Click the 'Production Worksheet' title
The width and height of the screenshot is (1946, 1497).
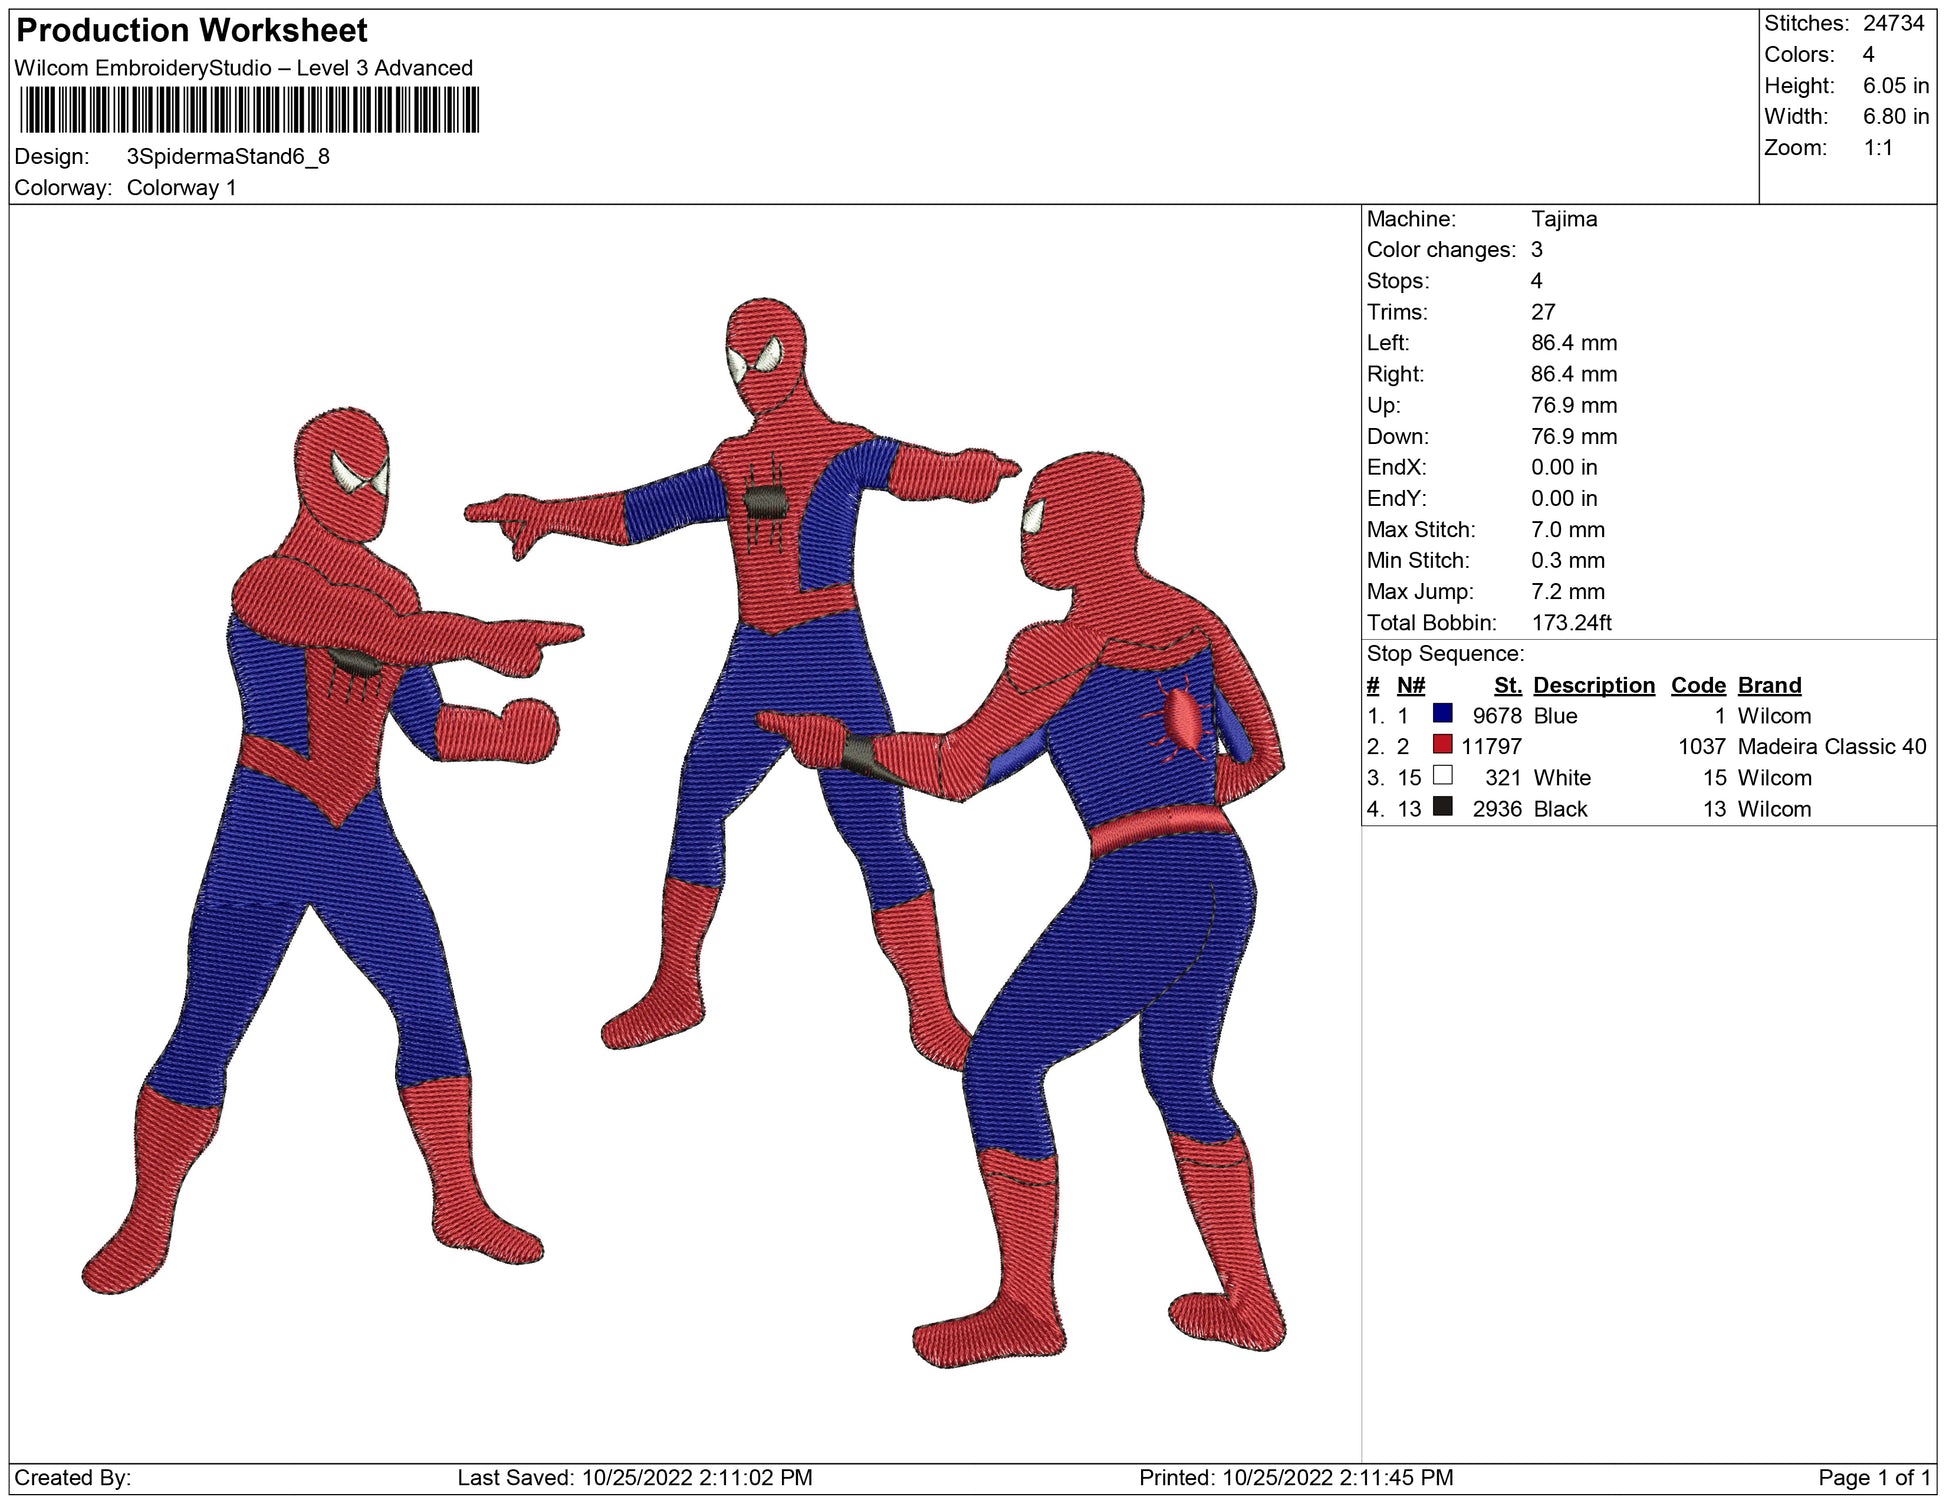pyautogui.click(x=192, y=31)
